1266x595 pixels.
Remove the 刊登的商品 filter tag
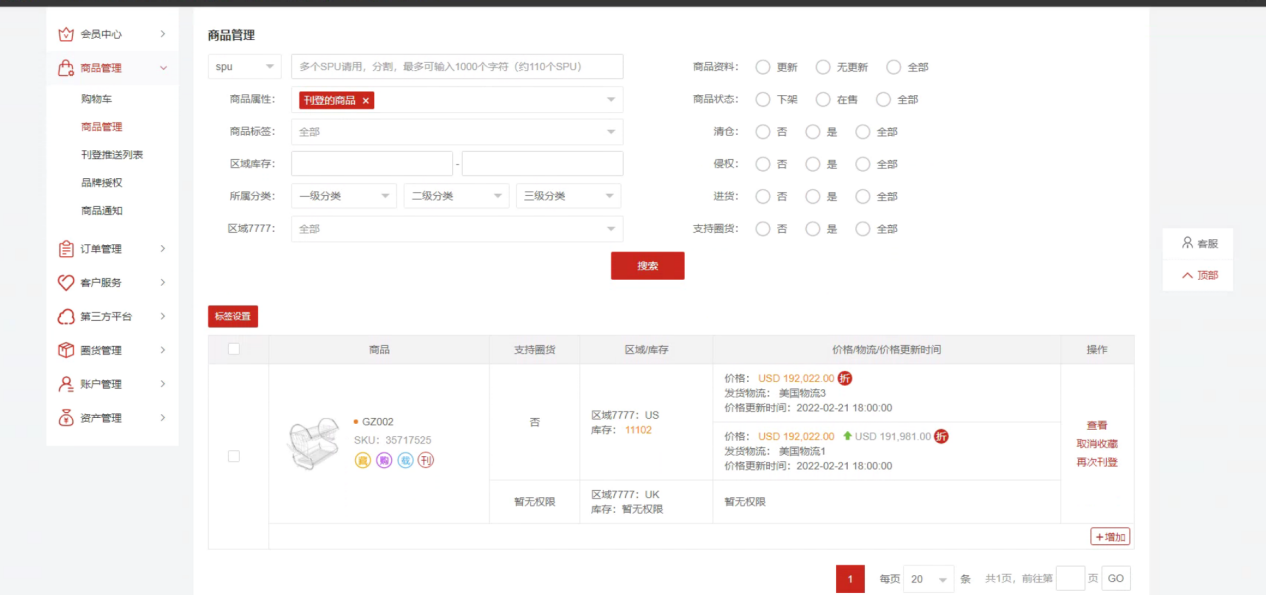pyautogui.click(x=366, y=100)
